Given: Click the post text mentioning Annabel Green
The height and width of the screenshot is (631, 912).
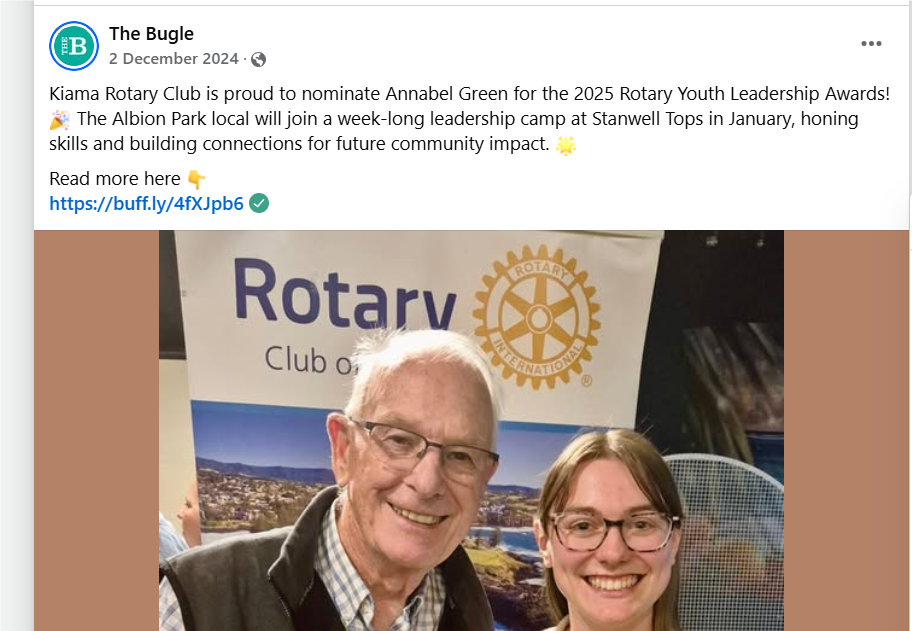Looking at the screenshot, I should tap(469, 119).
